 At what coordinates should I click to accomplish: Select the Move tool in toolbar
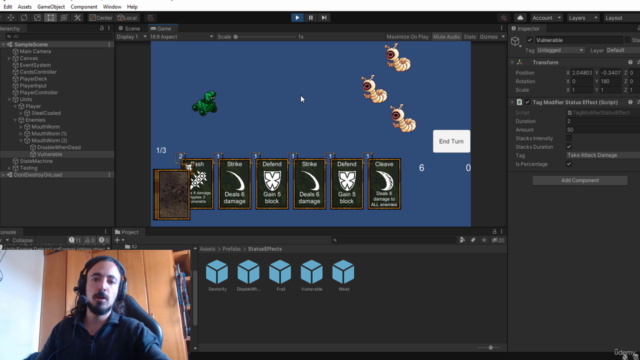pyautogui.click(x=11, y=18)
